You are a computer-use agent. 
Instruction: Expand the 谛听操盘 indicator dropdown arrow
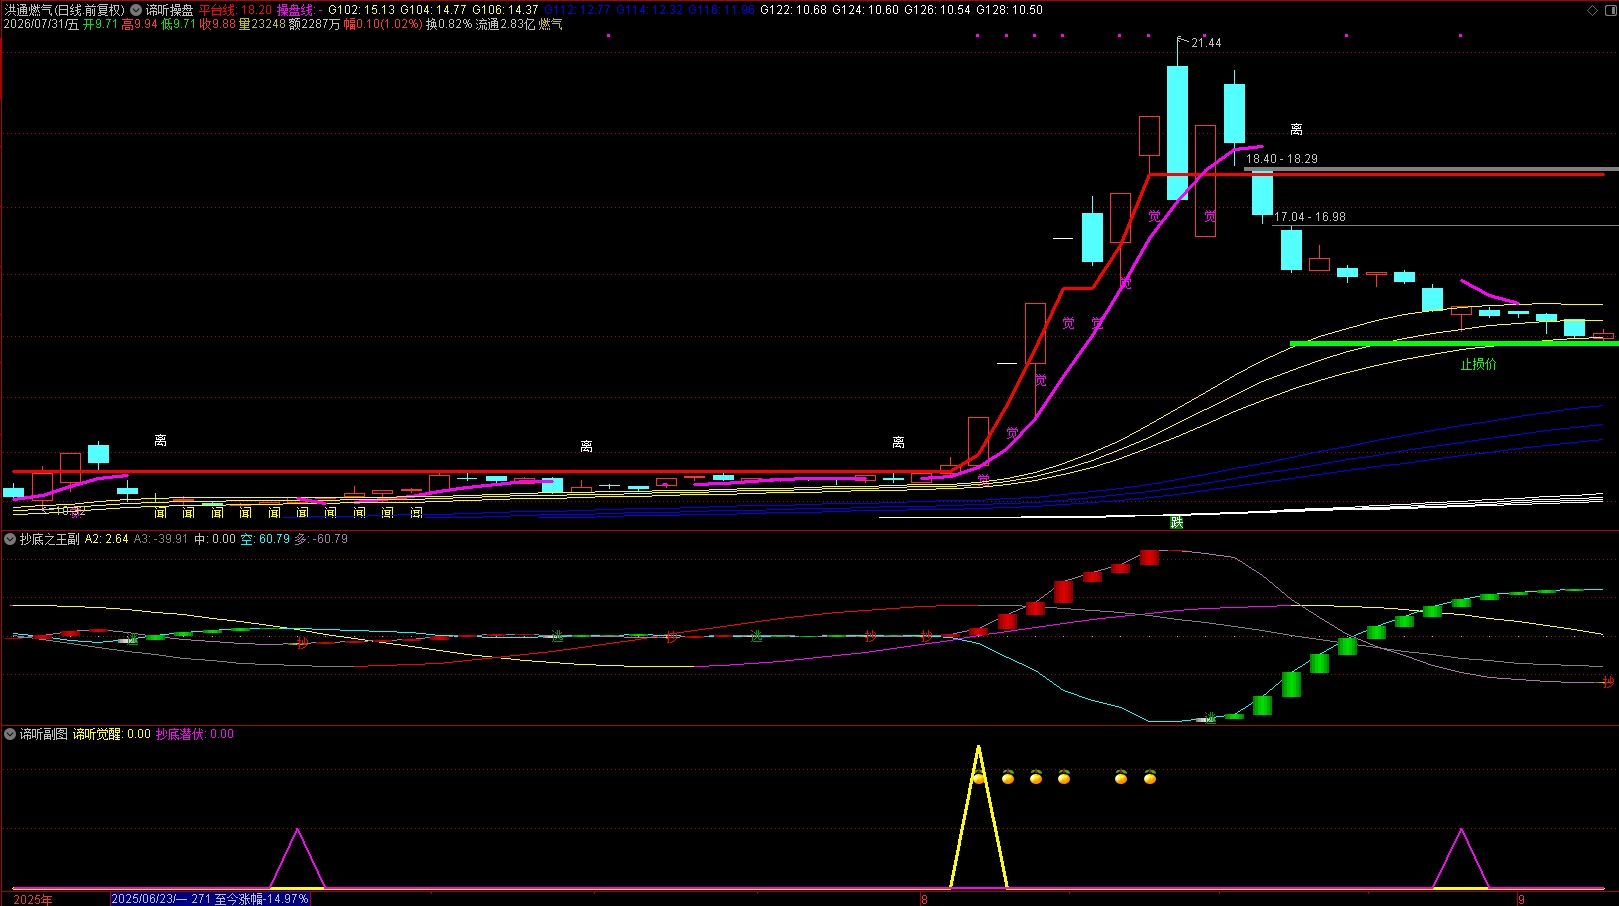(136, 10)
